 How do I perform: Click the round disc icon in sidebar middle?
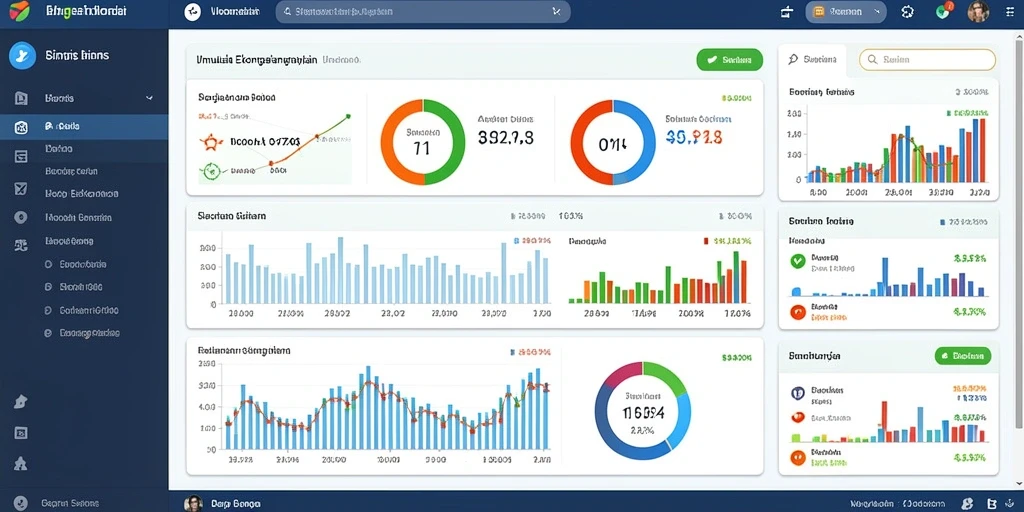point(21,217)
